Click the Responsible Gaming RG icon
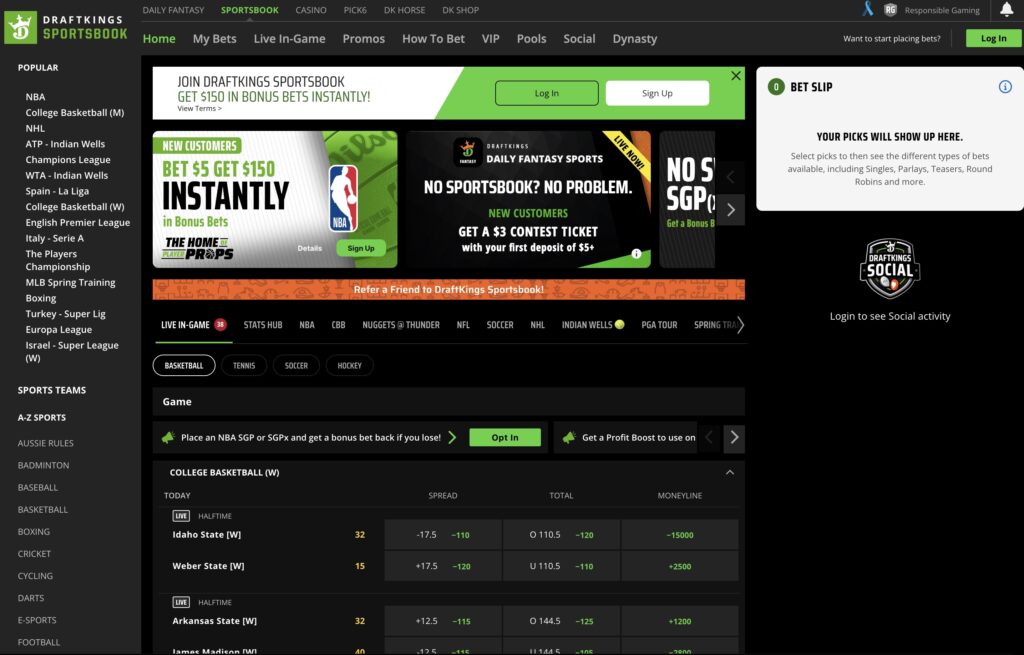 [x=890, y=10]
